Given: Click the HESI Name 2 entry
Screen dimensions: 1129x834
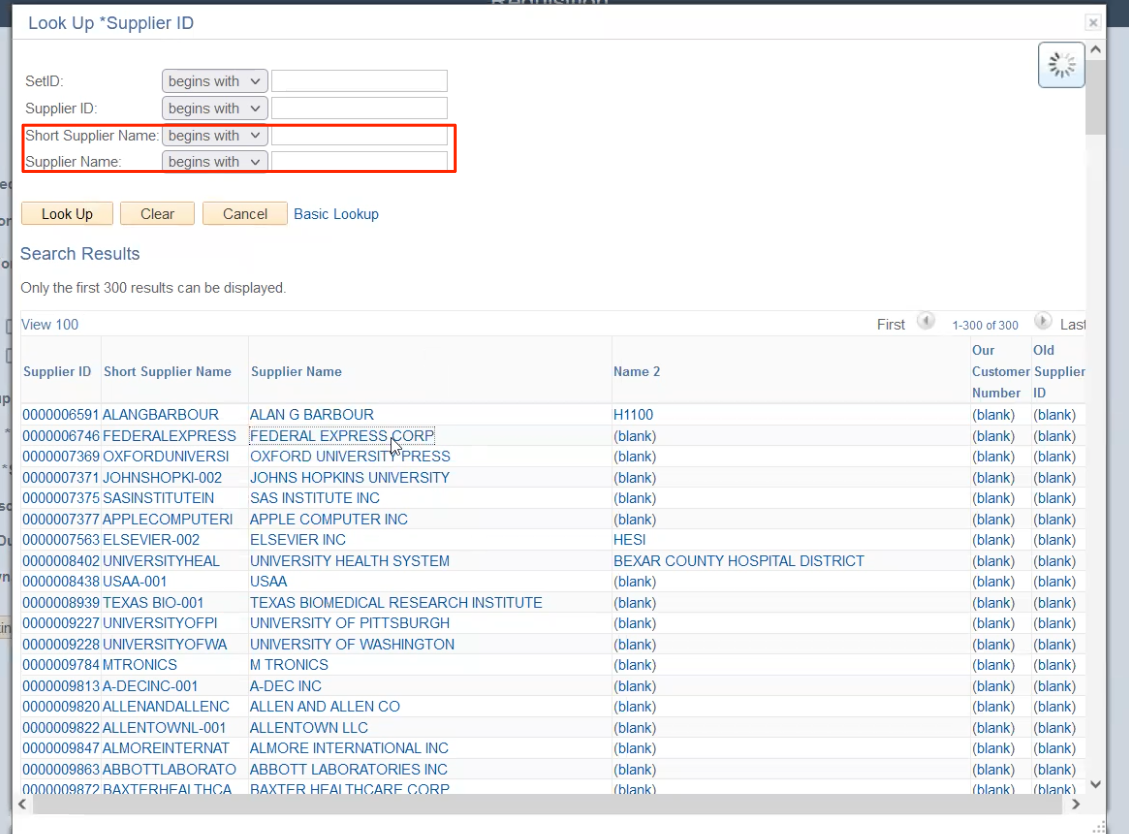Looking at the screenshot, I should click(629, 540).
